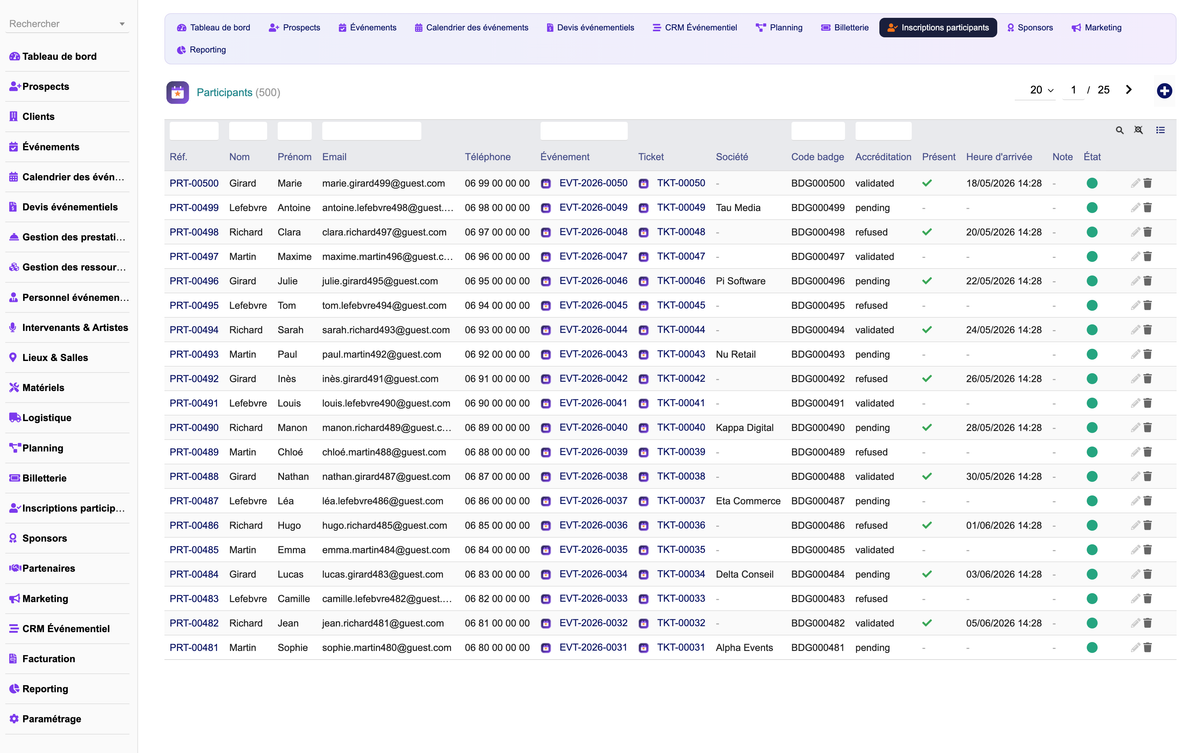Click ticket icon beside TKT-00035

click(644, 550)
